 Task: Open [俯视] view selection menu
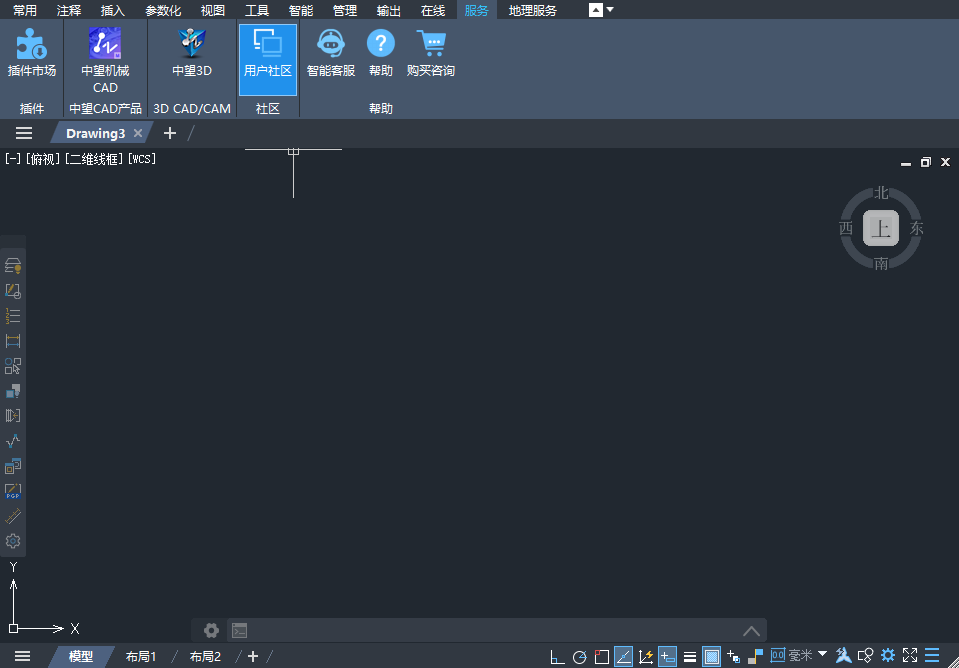click(x=43, y=158)
